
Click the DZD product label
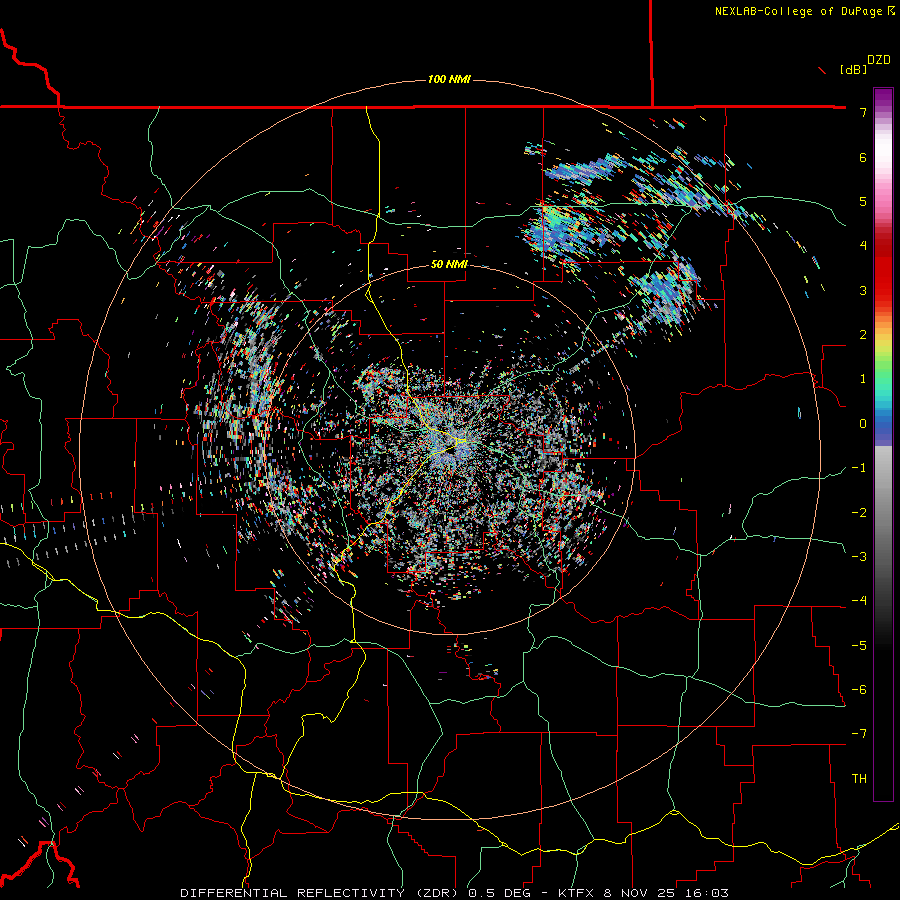pyautogui.click(x=879, y=60)
